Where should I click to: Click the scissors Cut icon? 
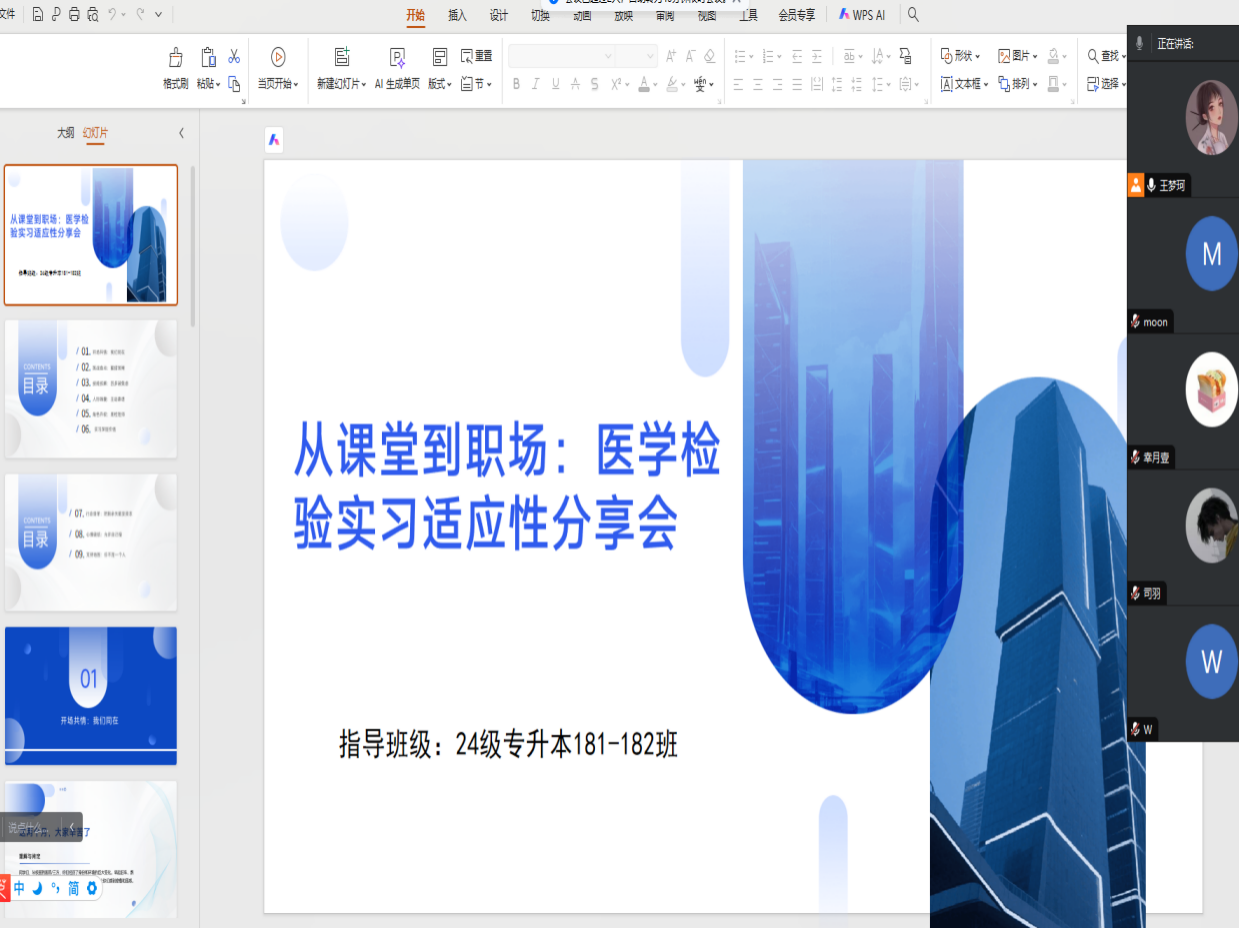pos(234,56)
